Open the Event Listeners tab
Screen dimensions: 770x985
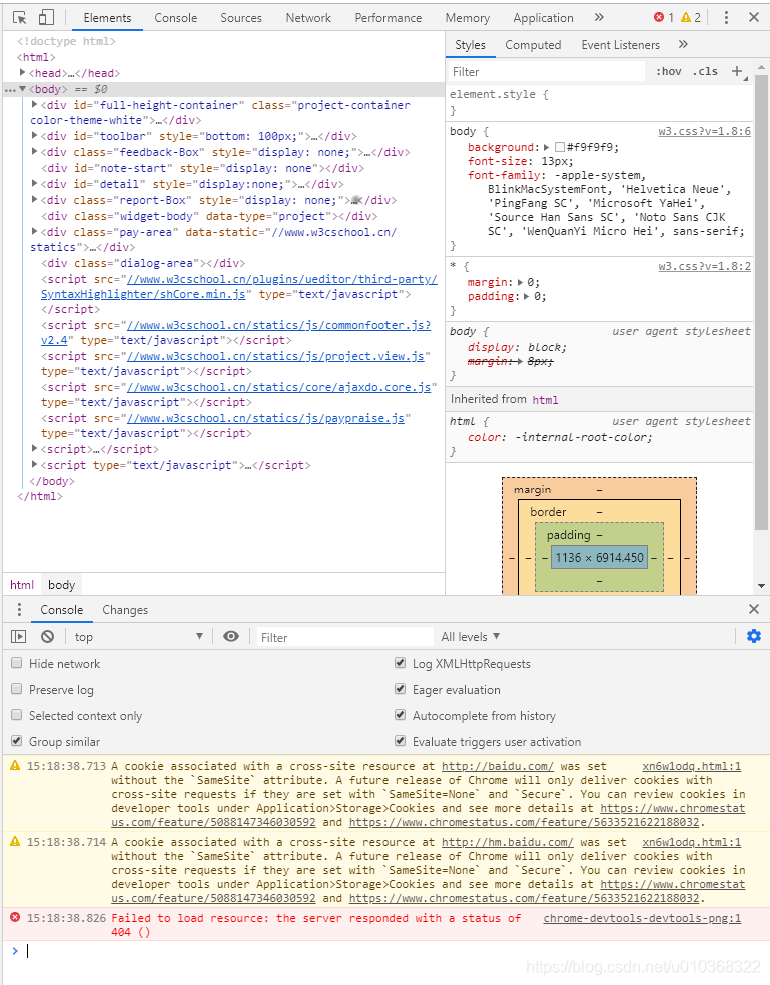(x=621, y=45)
